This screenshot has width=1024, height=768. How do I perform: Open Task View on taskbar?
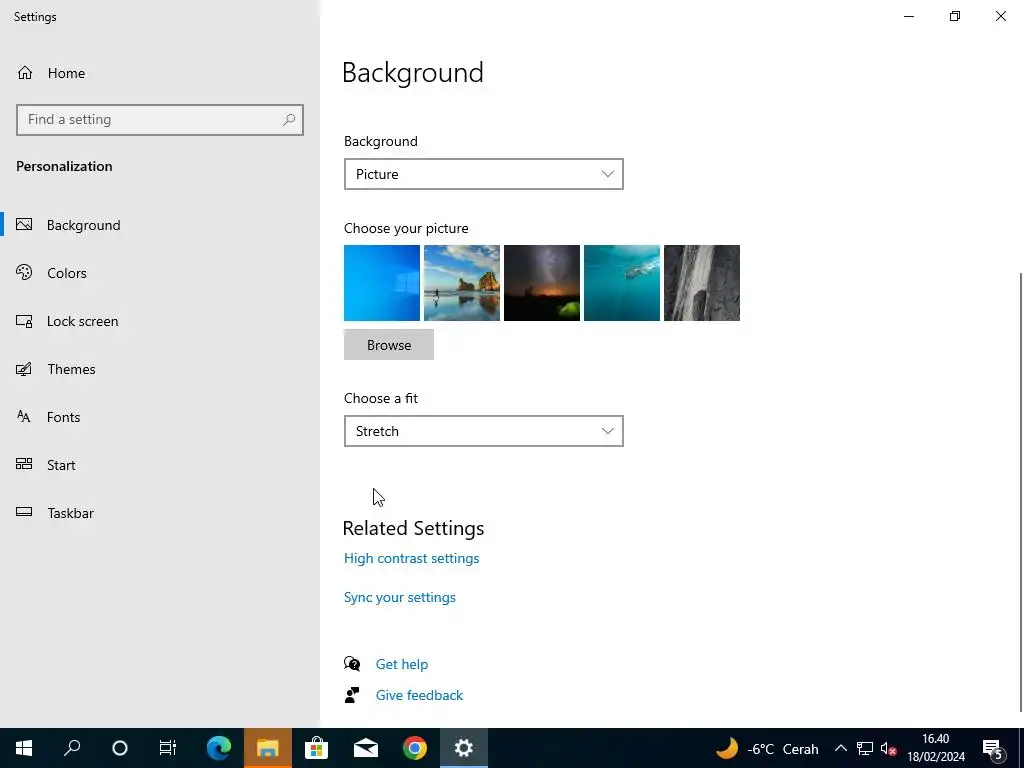pyautogui.click(x=168, y=748)
